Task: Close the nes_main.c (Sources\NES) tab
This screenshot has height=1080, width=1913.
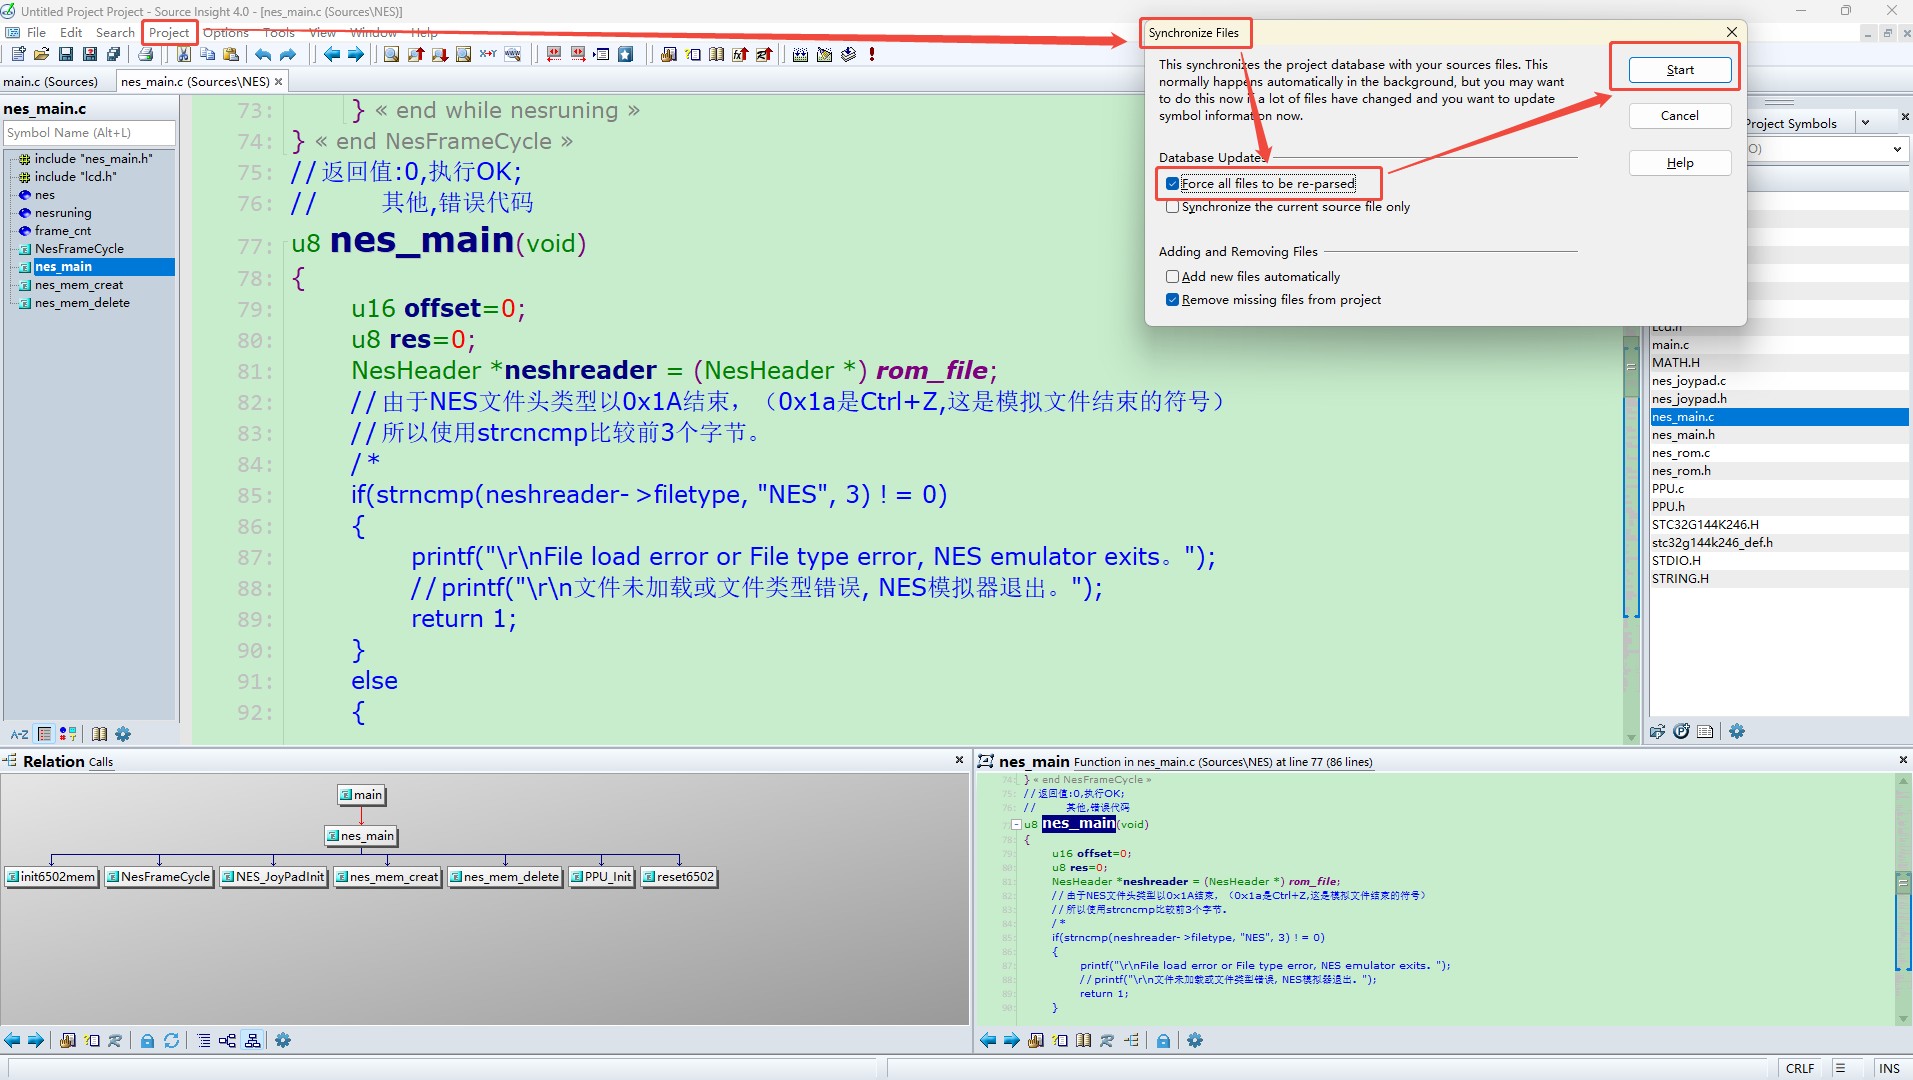Action: point(278,82)
